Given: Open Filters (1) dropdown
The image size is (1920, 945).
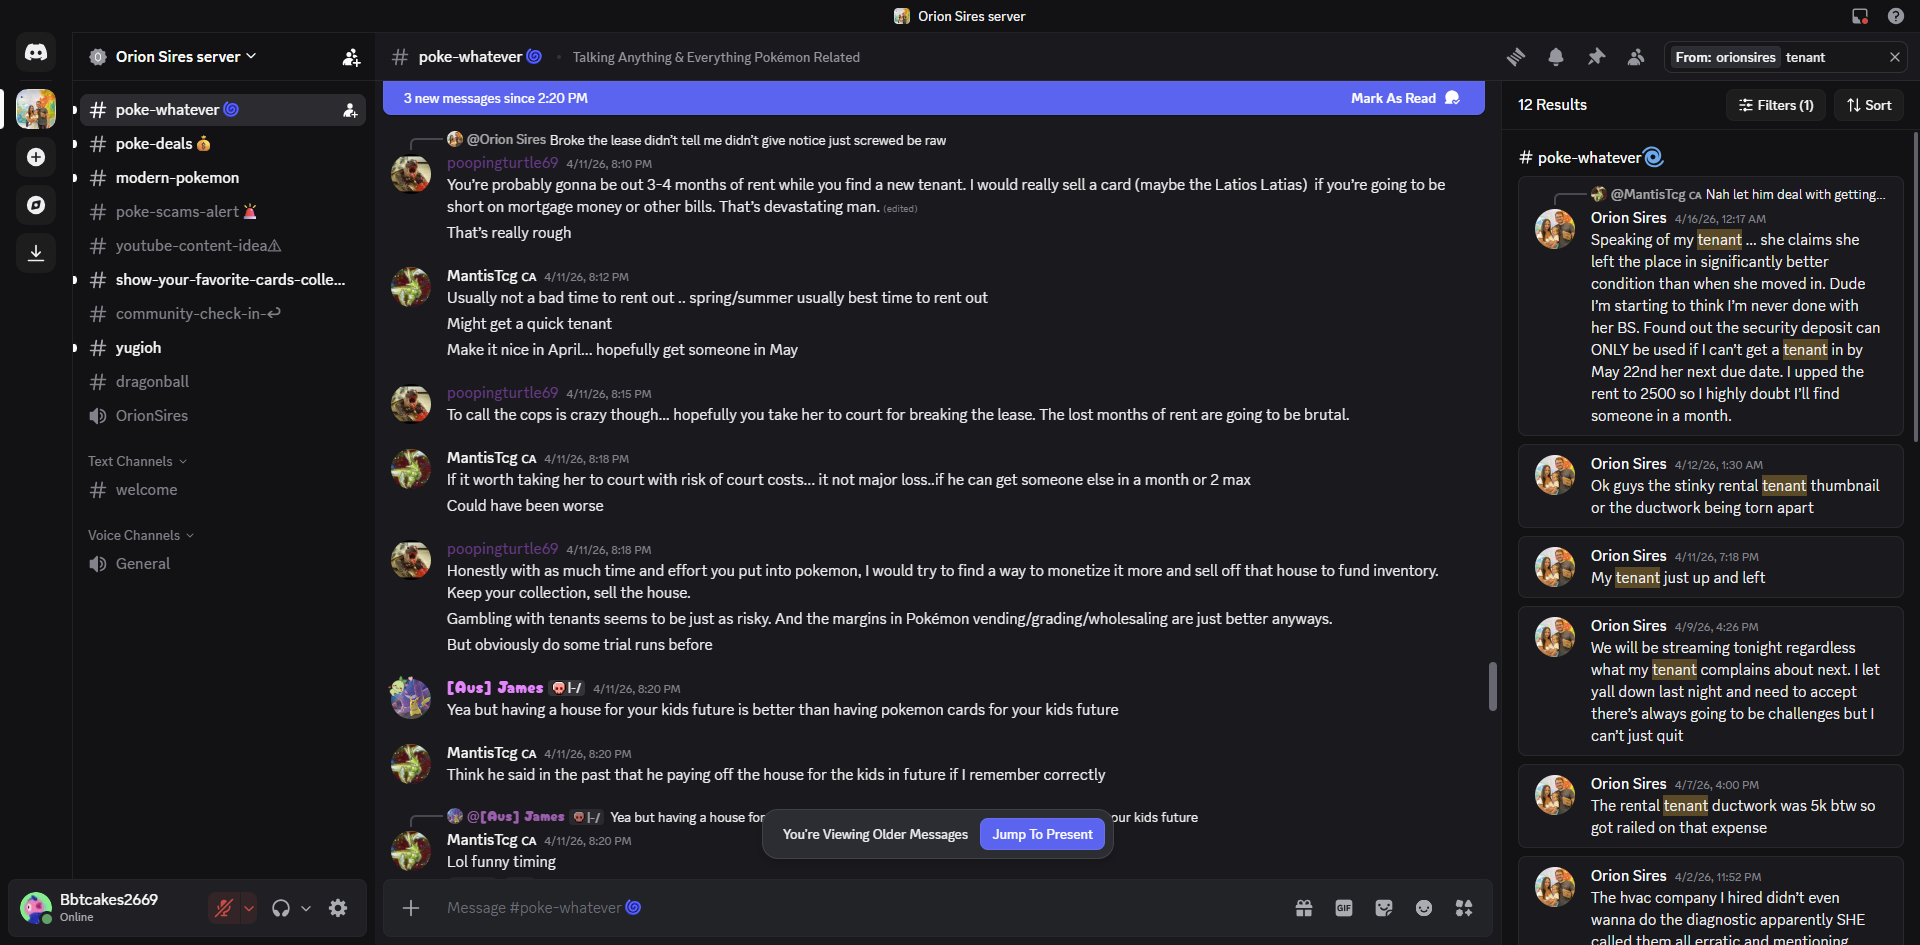Looking at the screenshot, I should [1776, 105].
